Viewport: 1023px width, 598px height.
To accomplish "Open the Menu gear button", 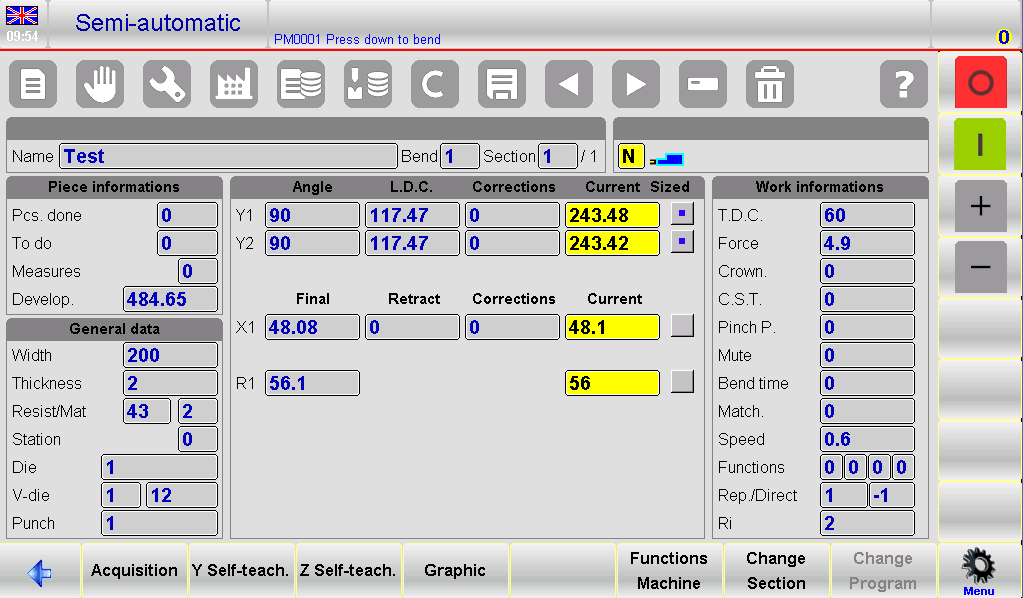I will (x=979, y=571).
